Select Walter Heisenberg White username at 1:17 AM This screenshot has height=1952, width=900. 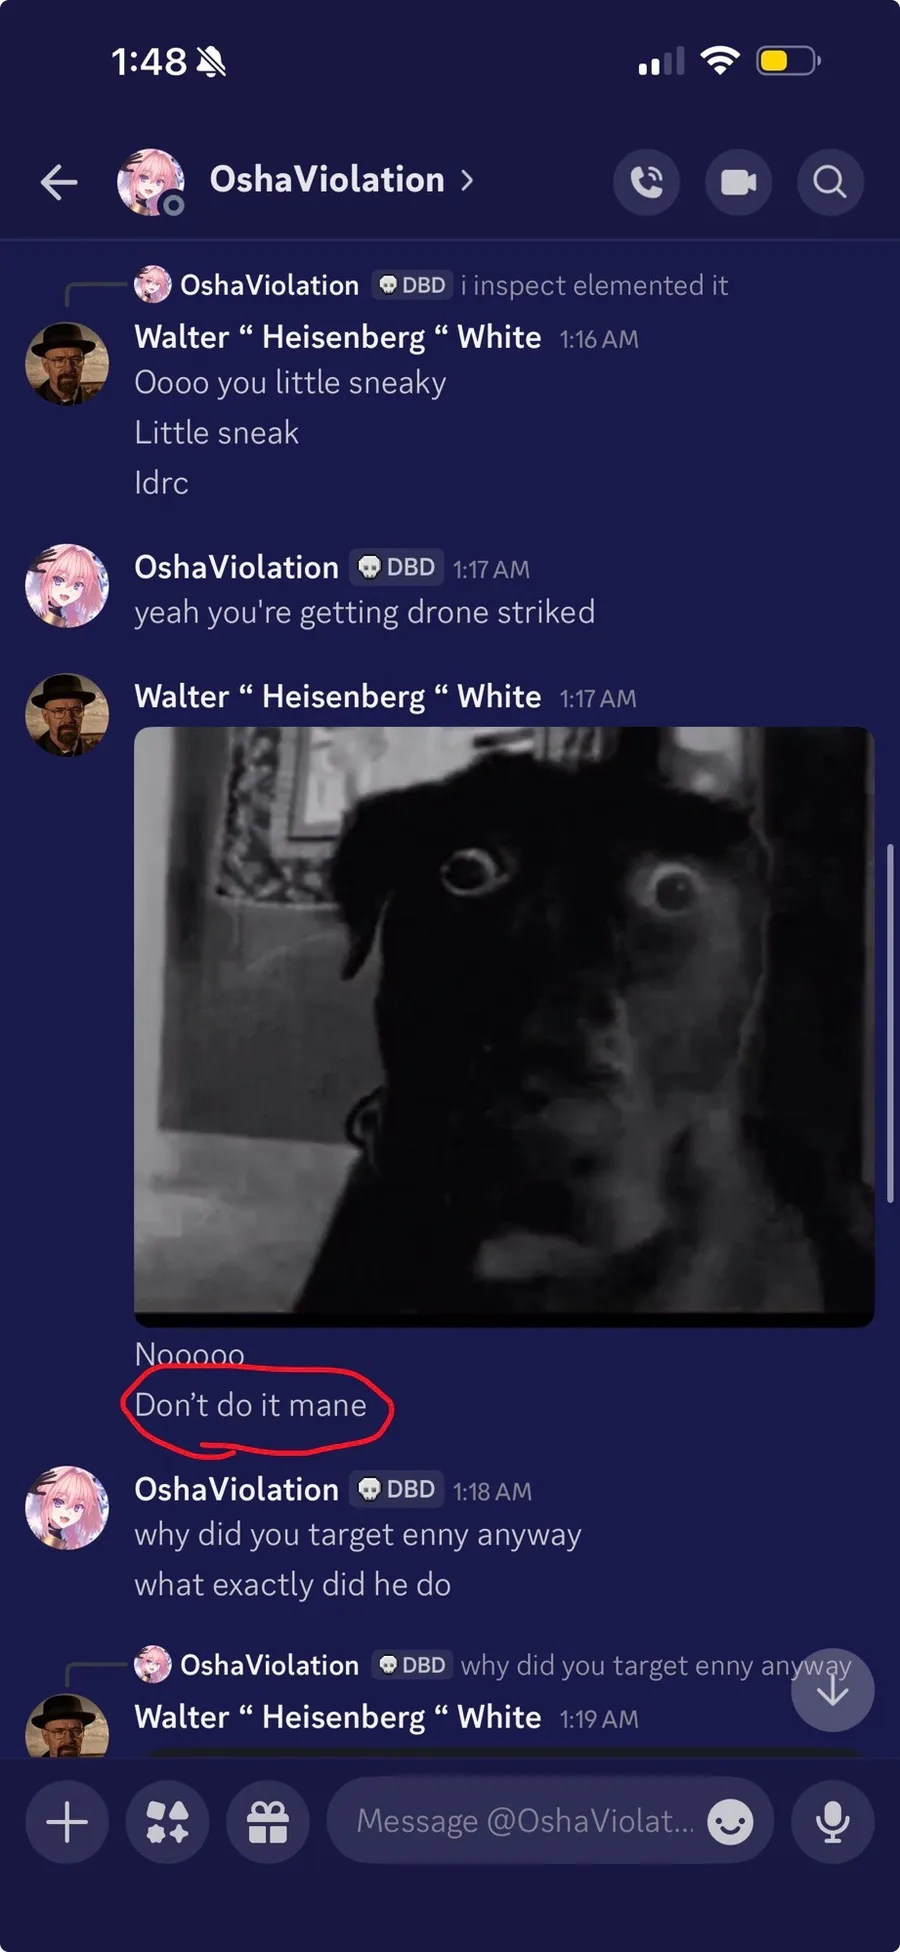(x=338, y=696)
